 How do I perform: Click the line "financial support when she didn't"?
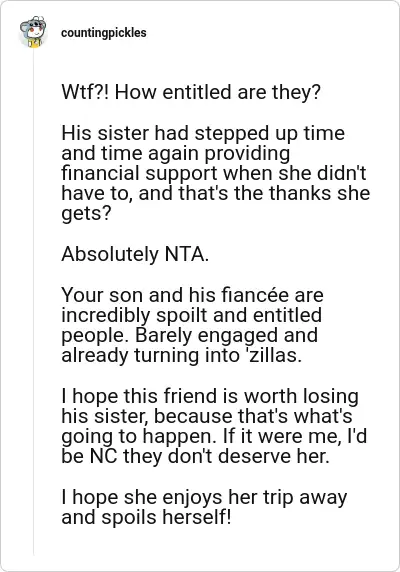[213, 173]
